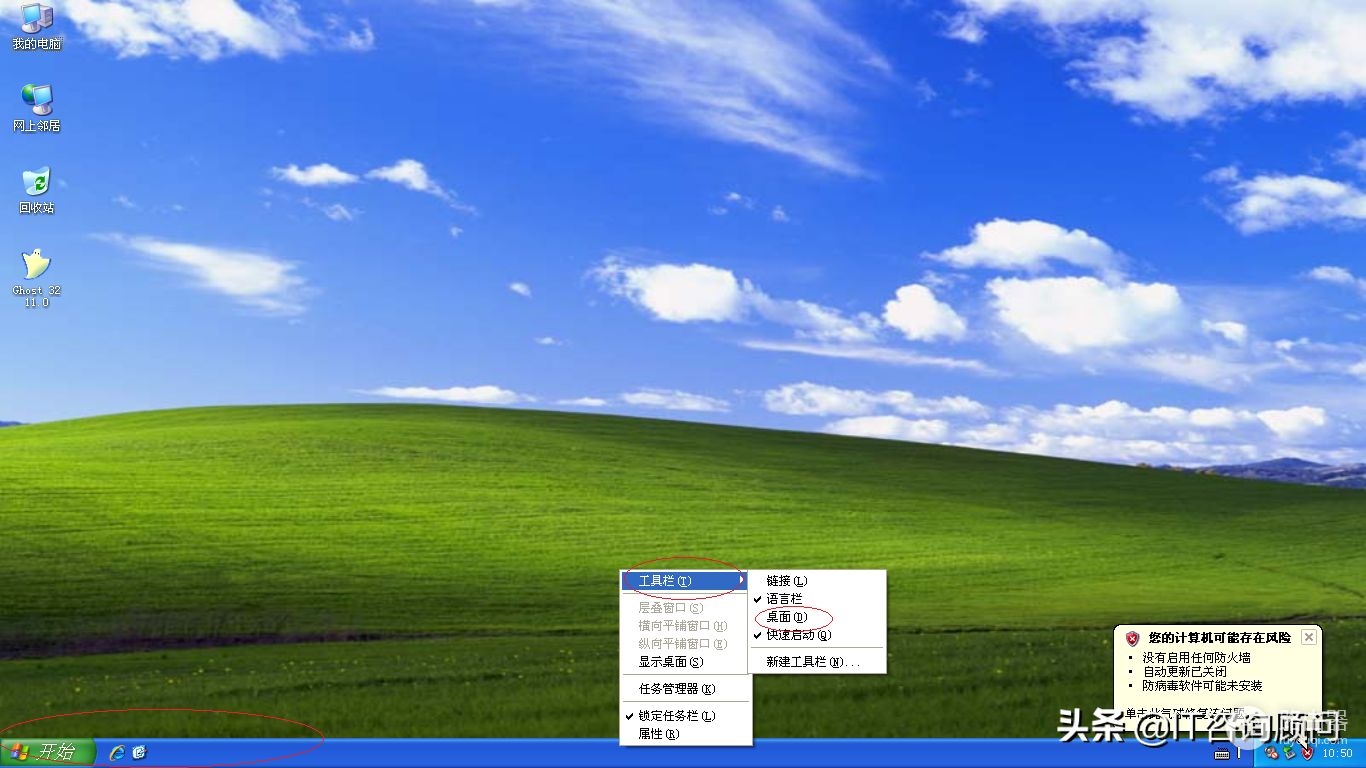
Task: Select the Ghost 32 11.0 desktop icon
Action: [x=37, y=278]
